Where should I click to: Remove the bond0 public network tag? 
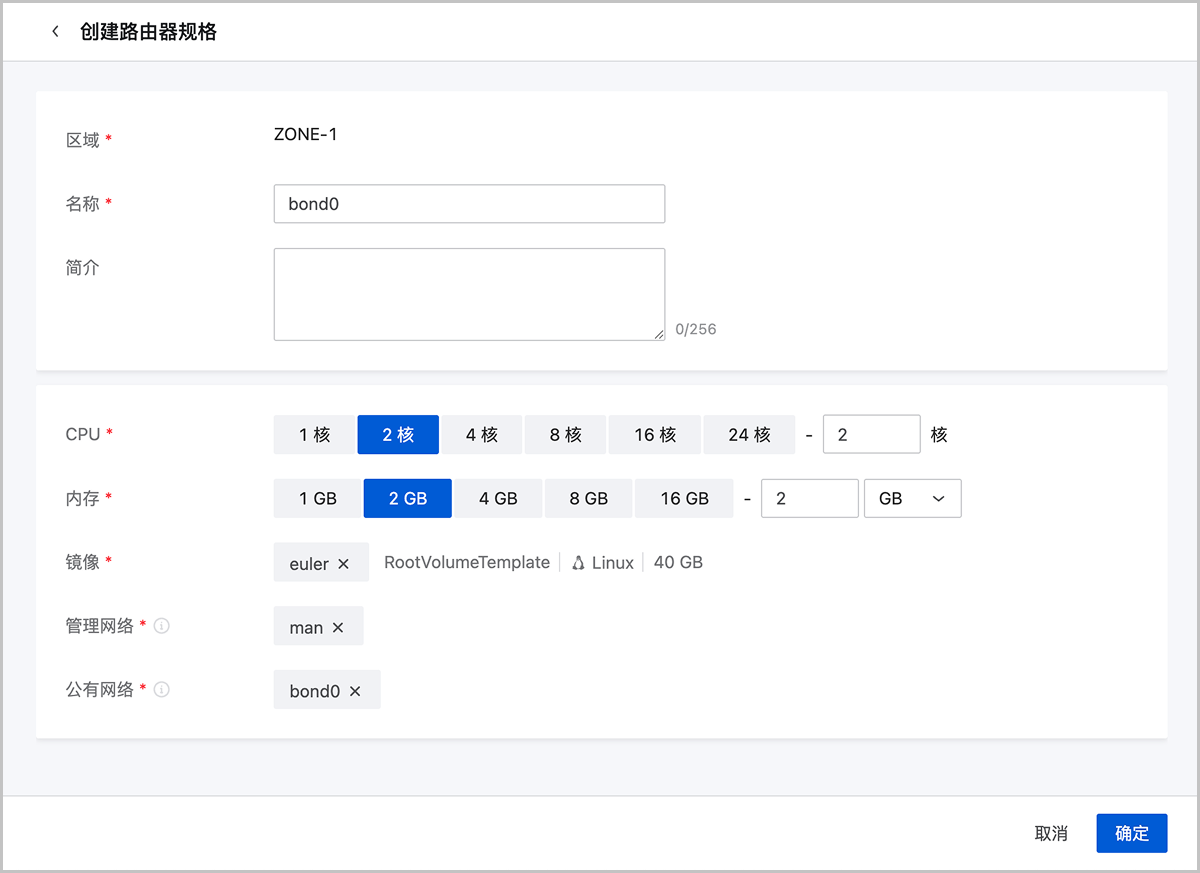point(355,691)
